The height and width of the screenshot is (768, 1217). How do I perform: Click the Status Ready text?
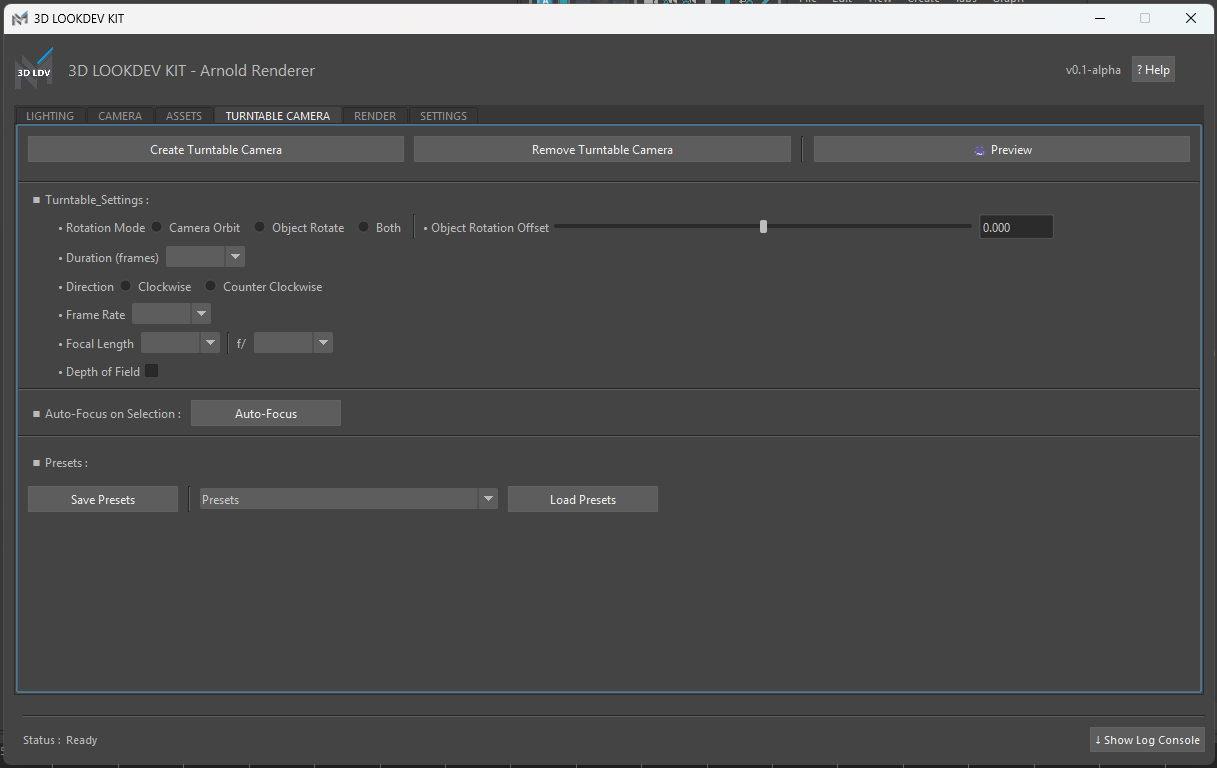pyautogui.click(x=60, y=740)
